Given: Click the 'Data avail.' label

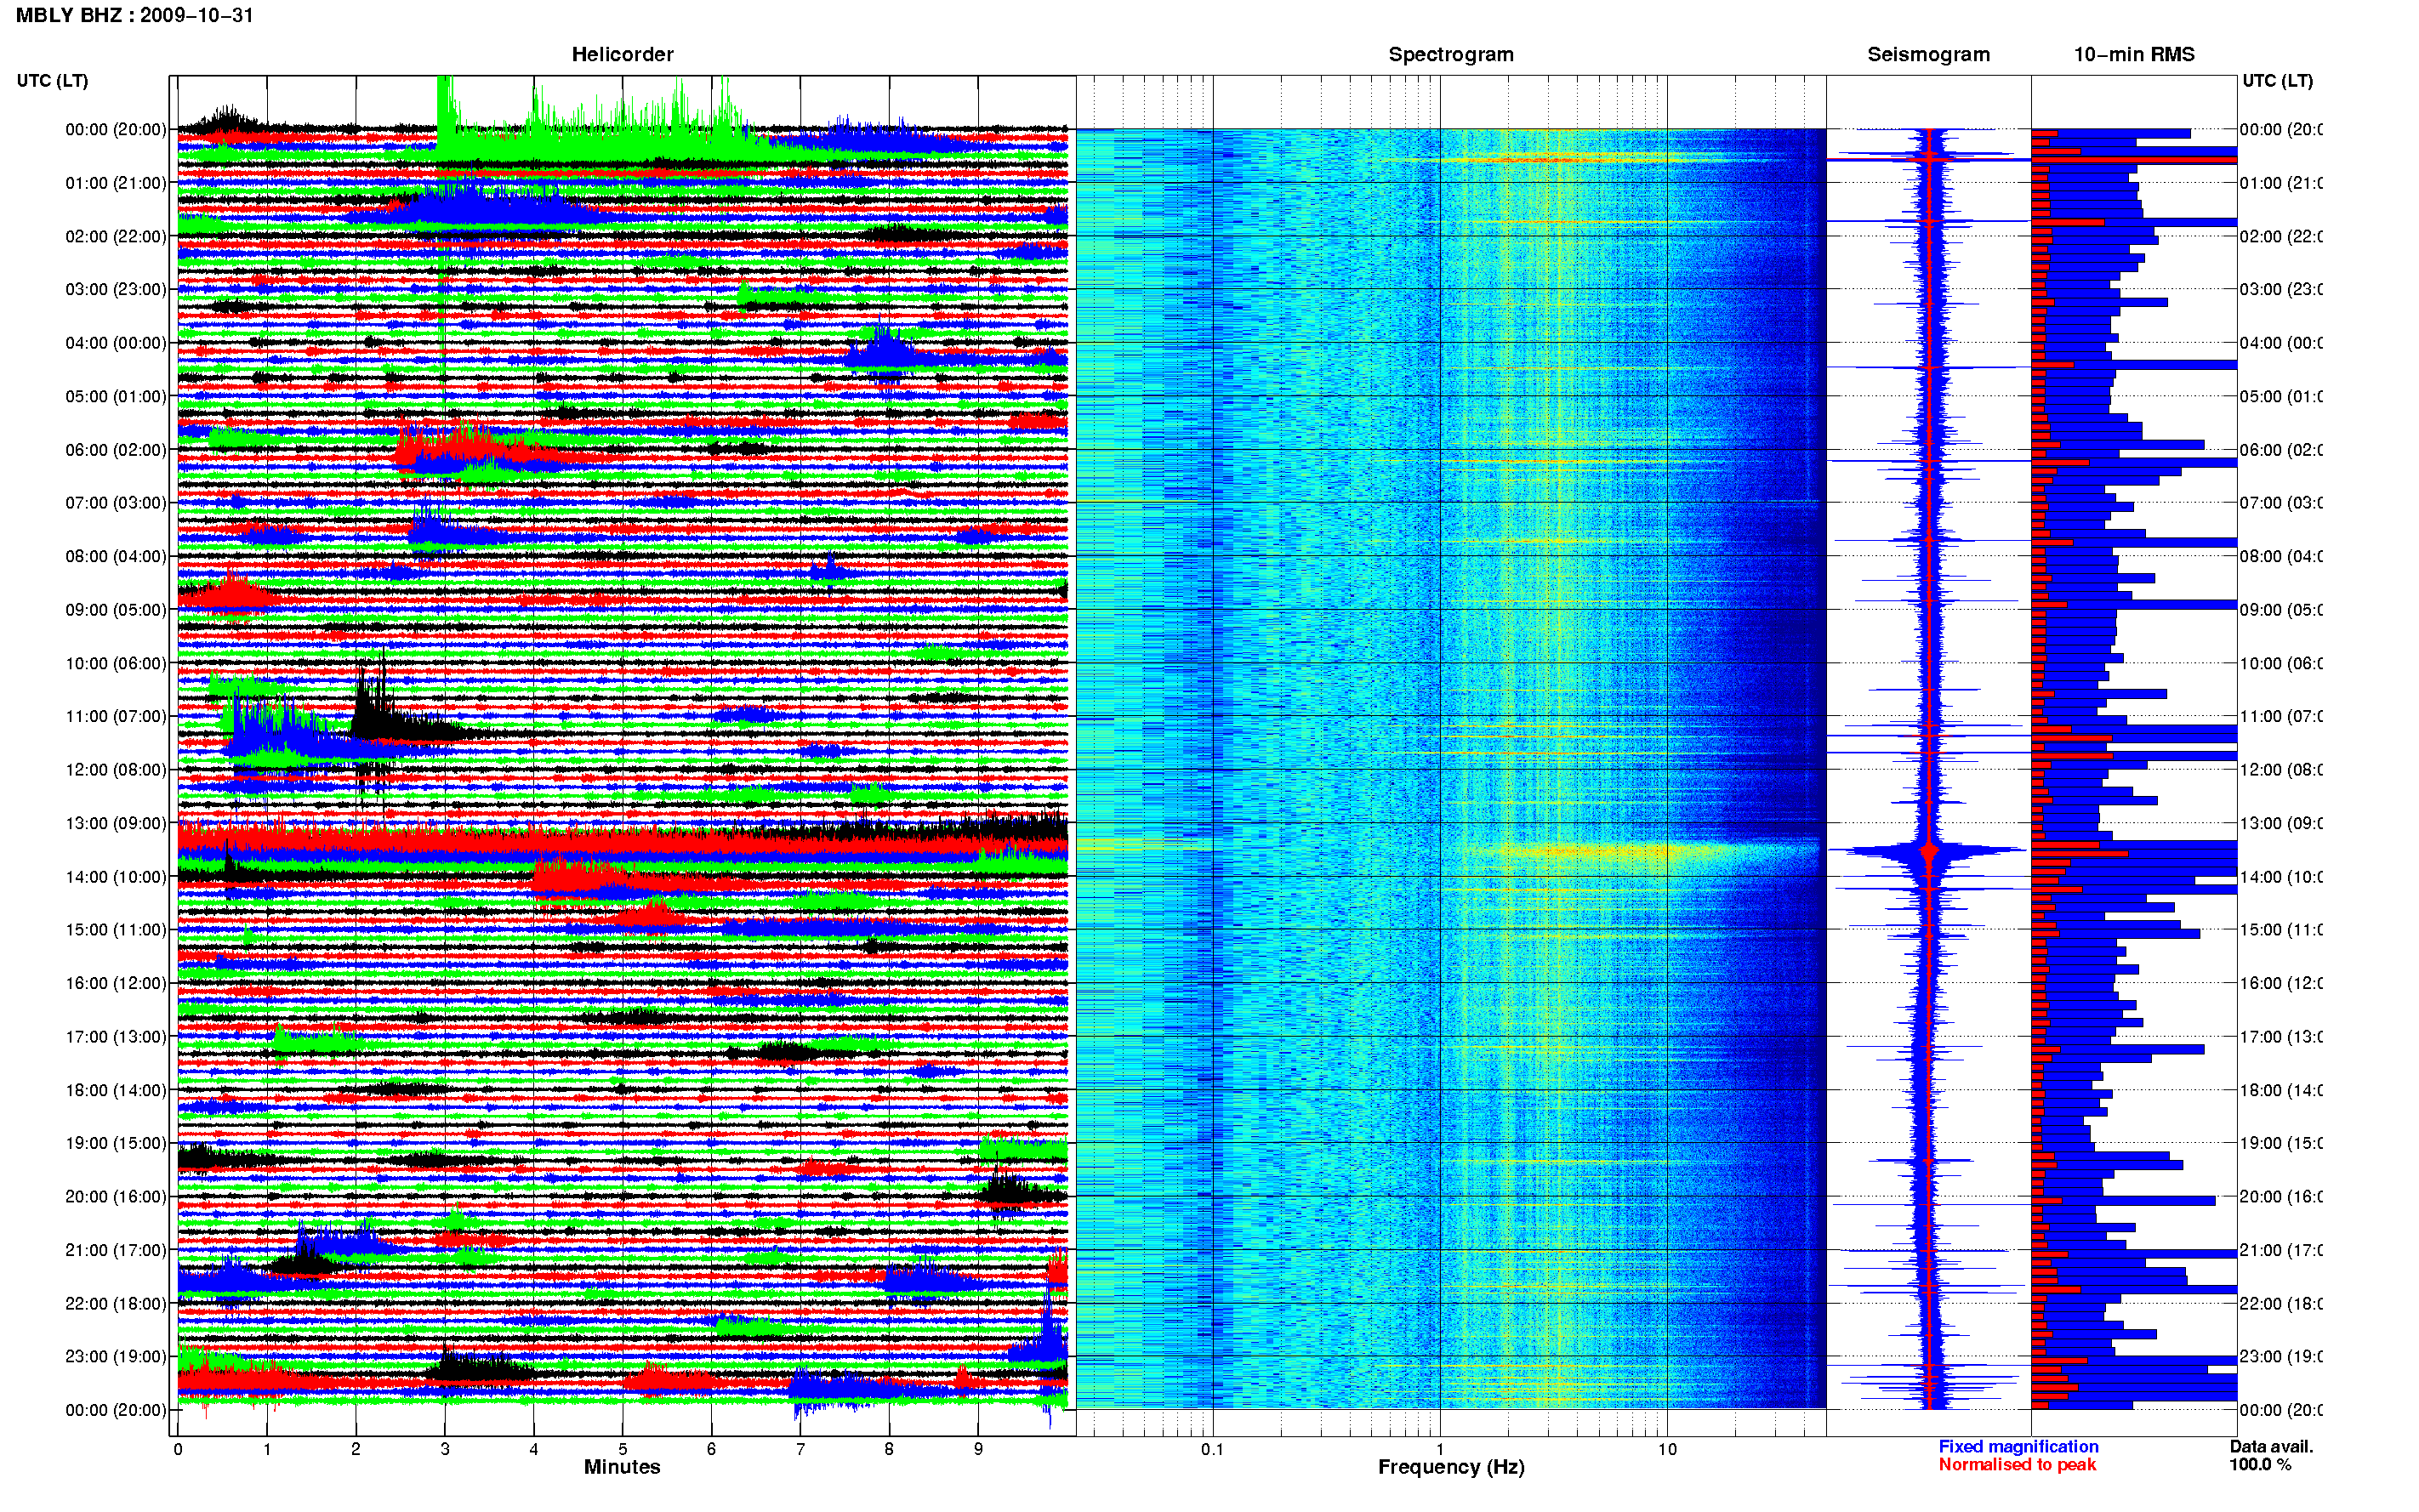Looking at the screenshot, I should click(2271, 1447).
